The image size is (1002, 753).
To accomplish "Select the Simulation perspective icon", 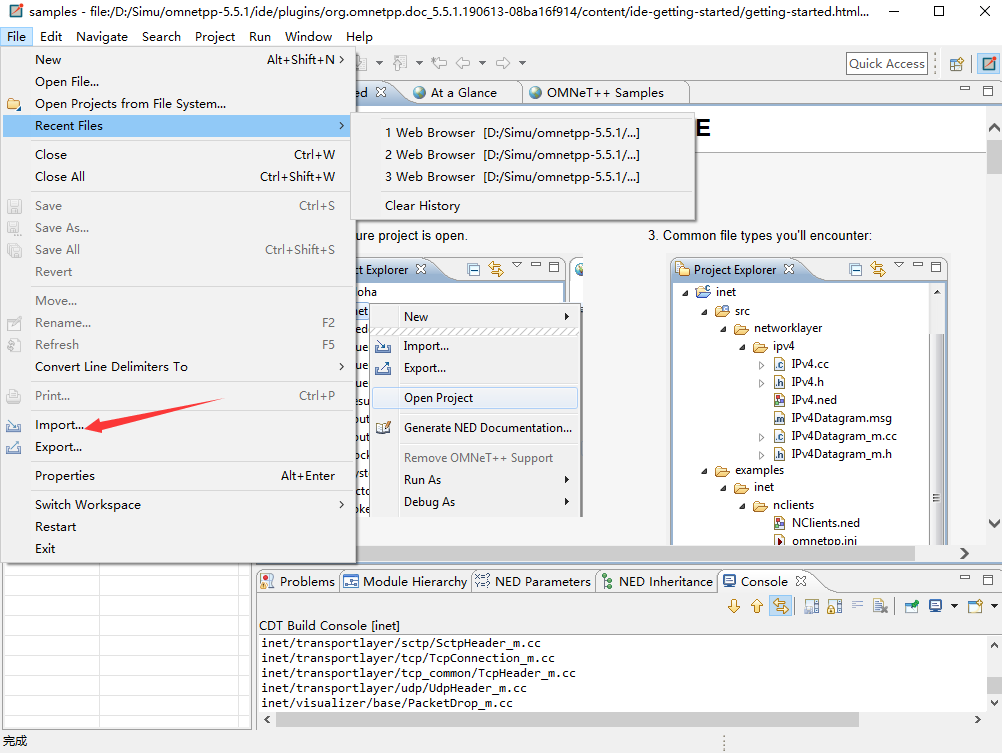I will coord(989,63).
